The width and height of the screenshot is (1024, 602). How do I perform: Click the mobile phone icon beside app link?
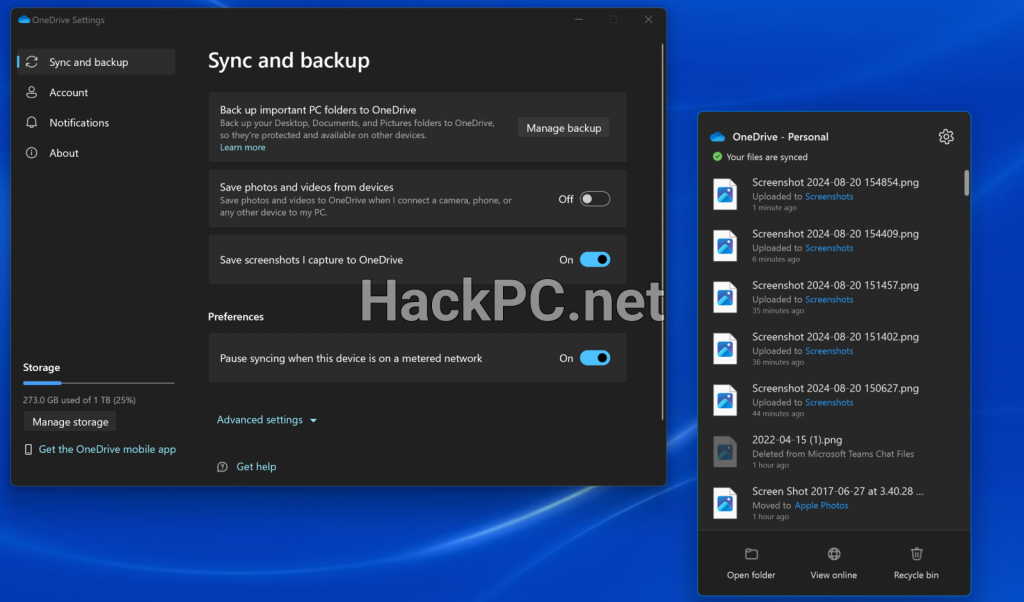pos(28,449)
